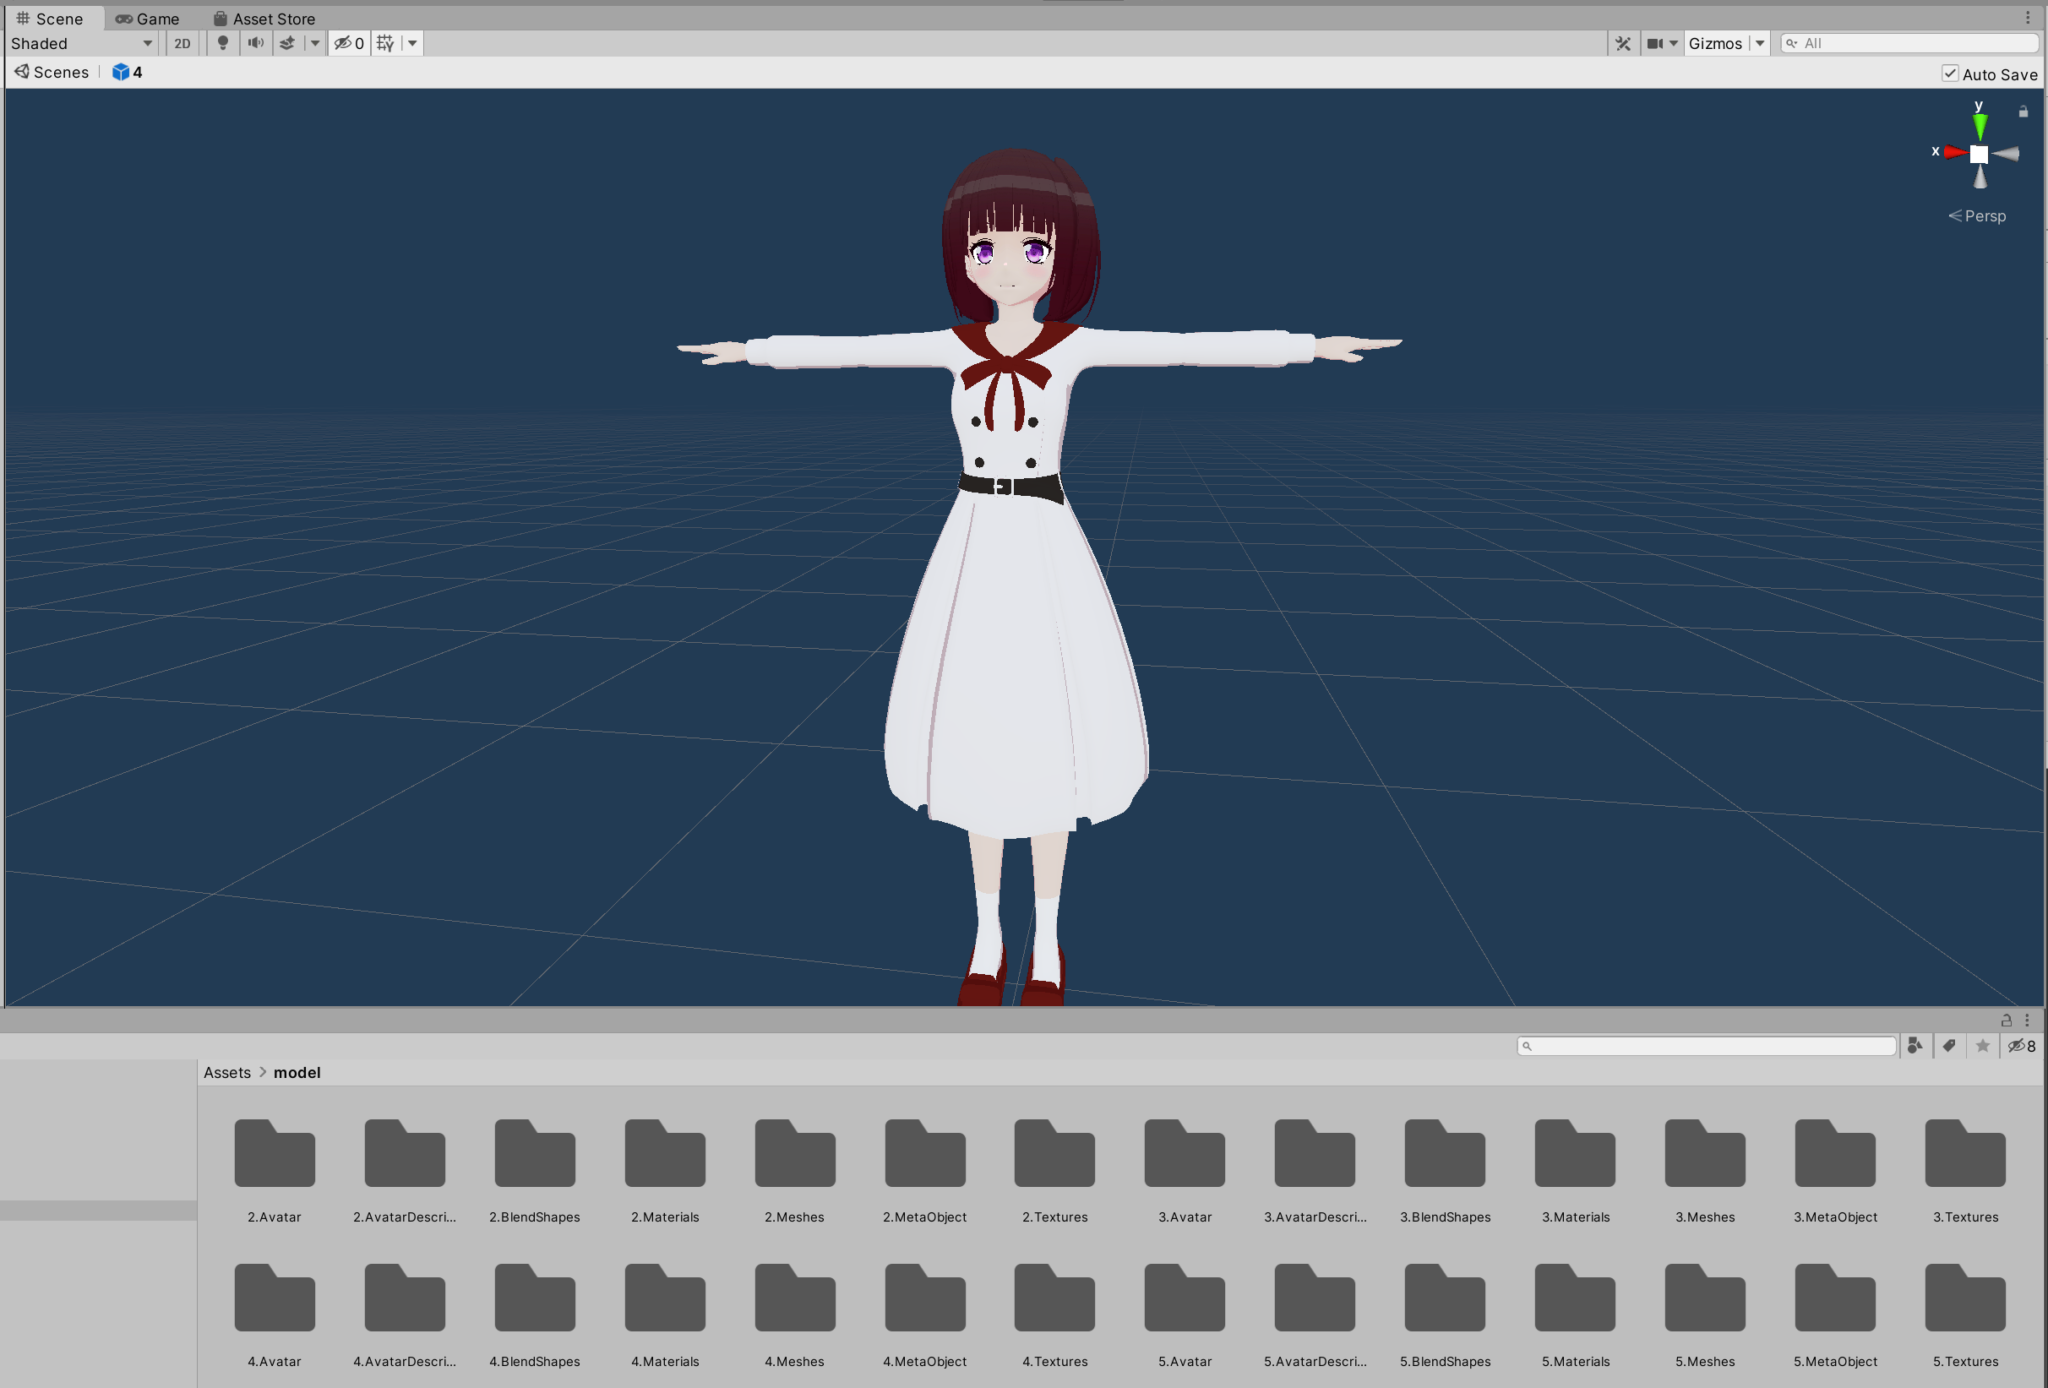Screen dimensions: 2048x1388
Task: Enable the 2D view mode
Action: coord(182,43)
